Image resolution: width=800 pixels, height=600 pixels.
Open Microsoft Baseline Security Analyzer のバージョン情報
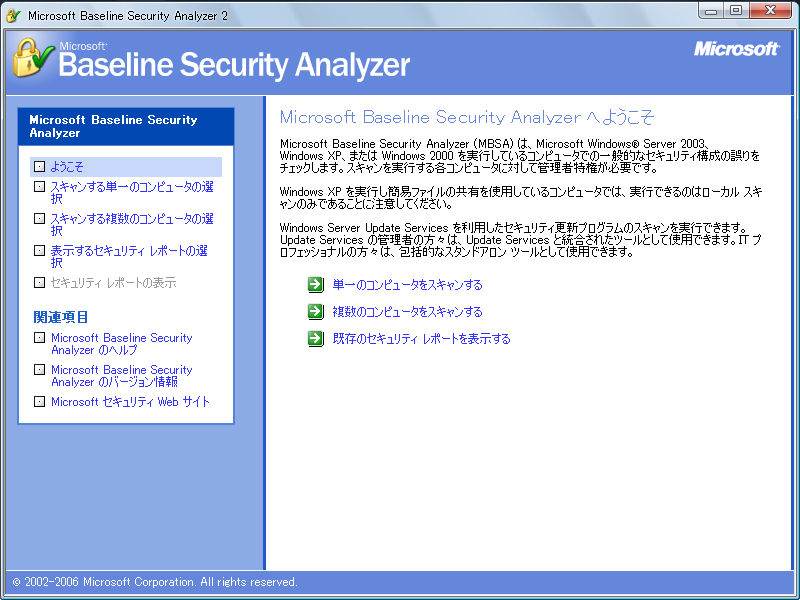point(121,376)
